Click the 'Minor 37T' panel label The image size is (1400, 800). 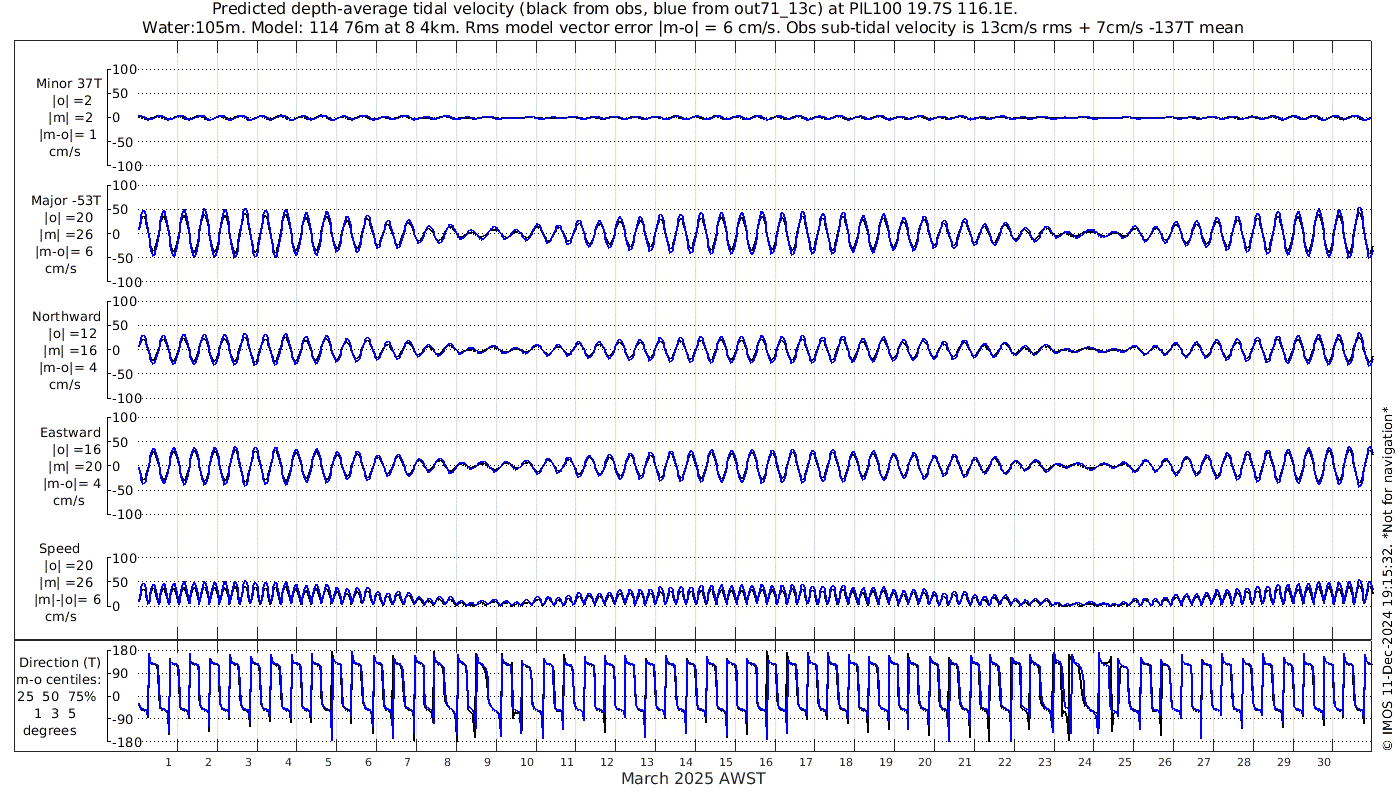[69, 84]
